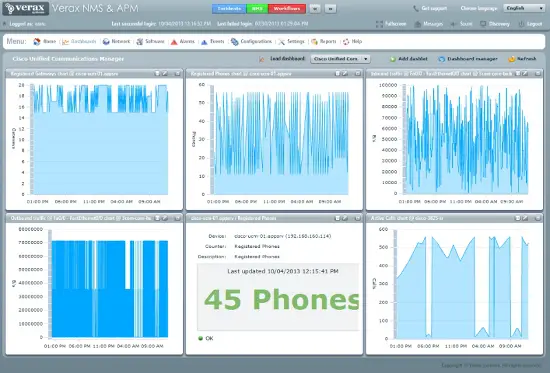Click the Verax logo
The width and height of the screenshot is (550, 373).
26,8
